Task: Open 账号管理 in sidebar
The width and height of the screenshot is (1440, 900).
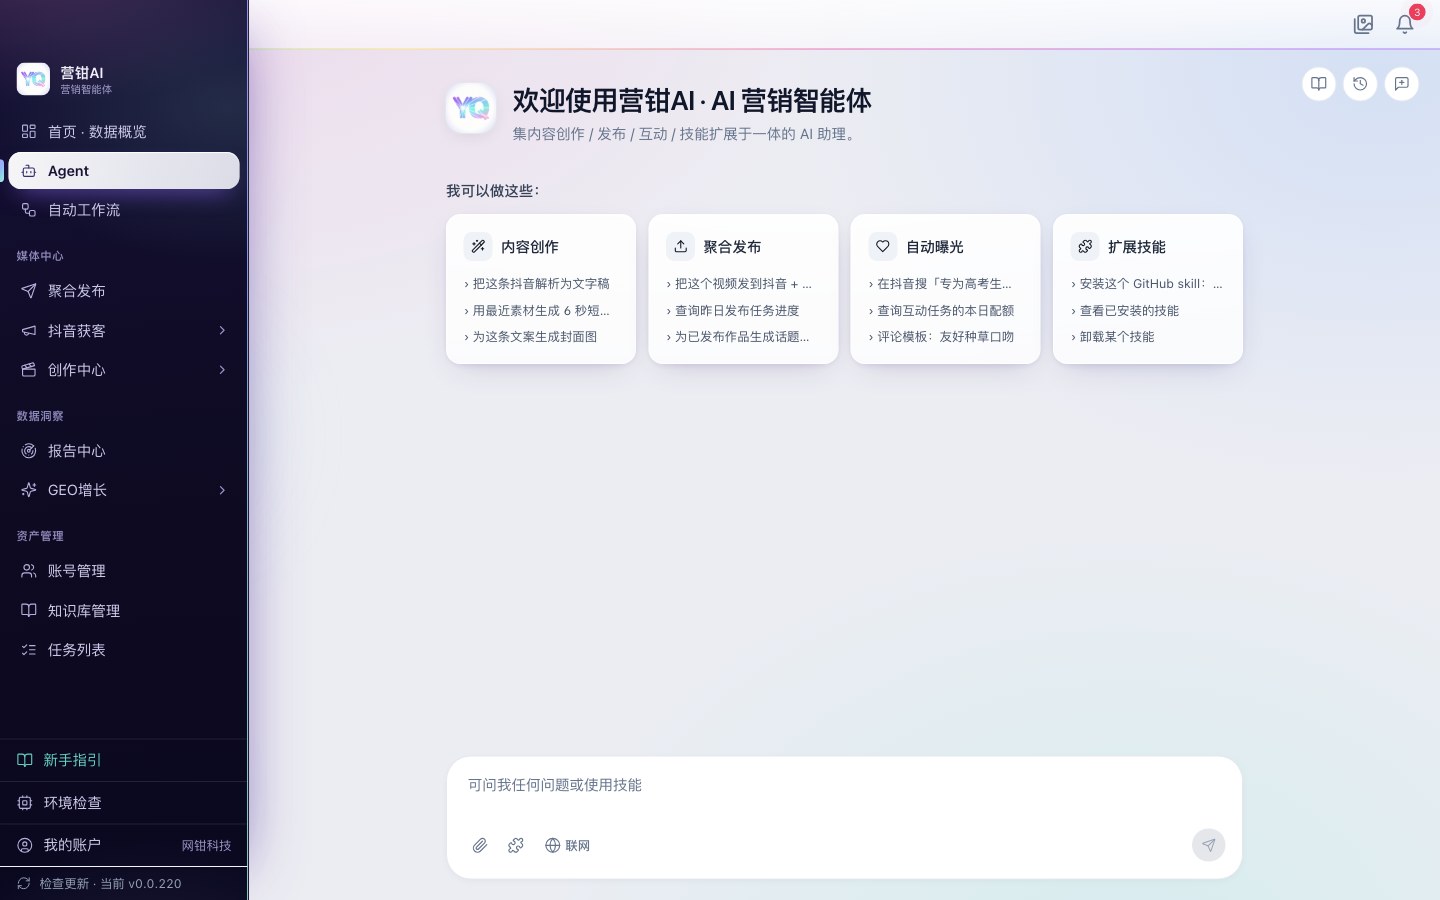Action: (x=124, y=571)
